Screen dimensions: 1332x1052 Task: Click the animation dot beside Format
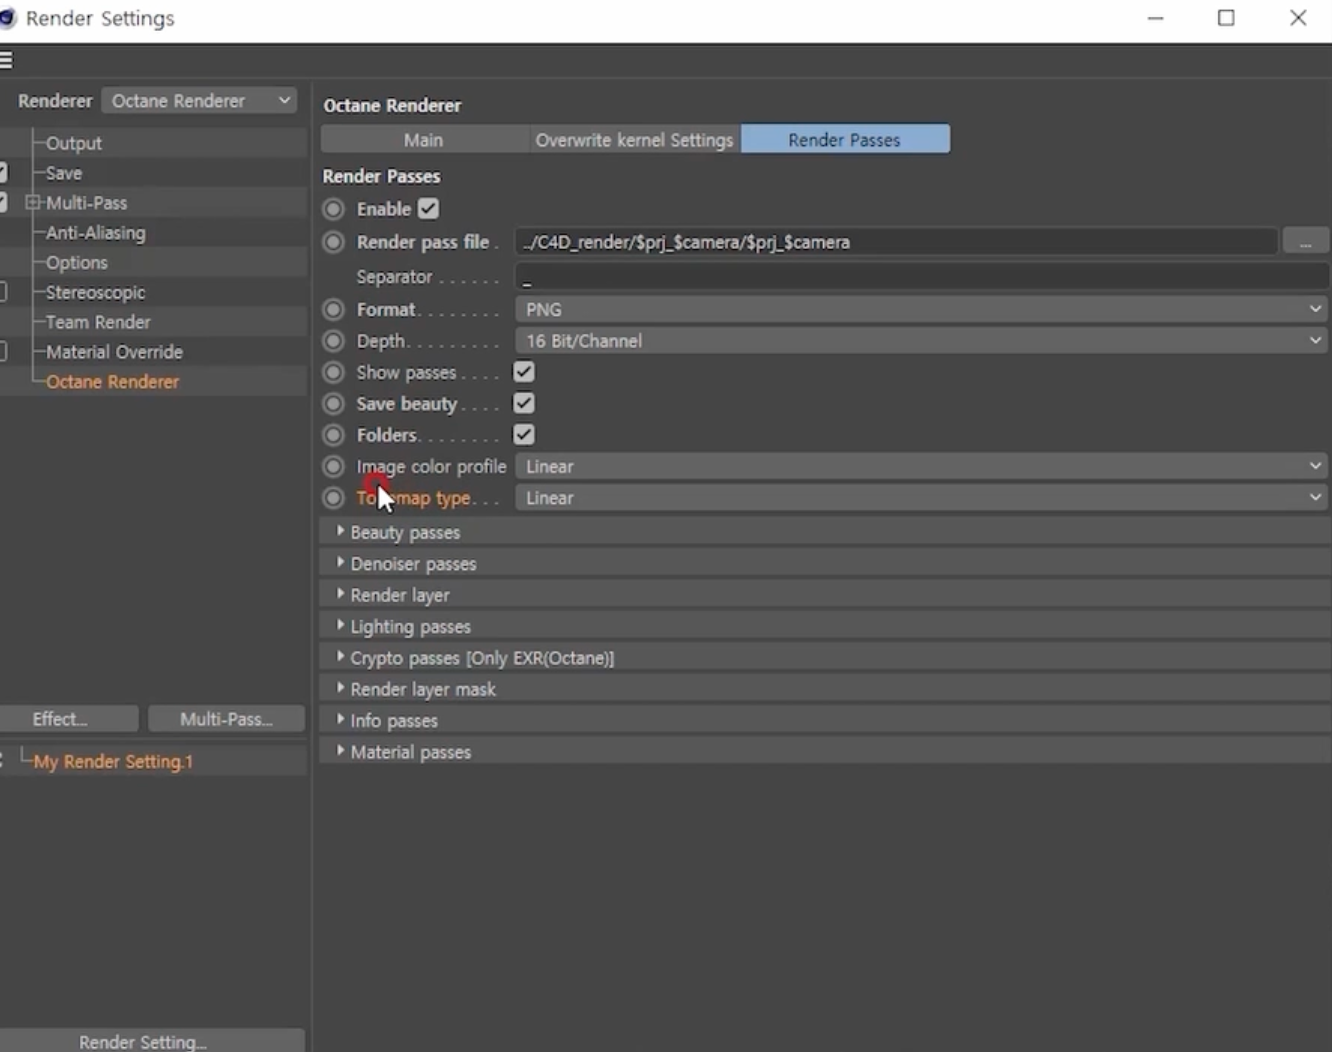point(334,310)
